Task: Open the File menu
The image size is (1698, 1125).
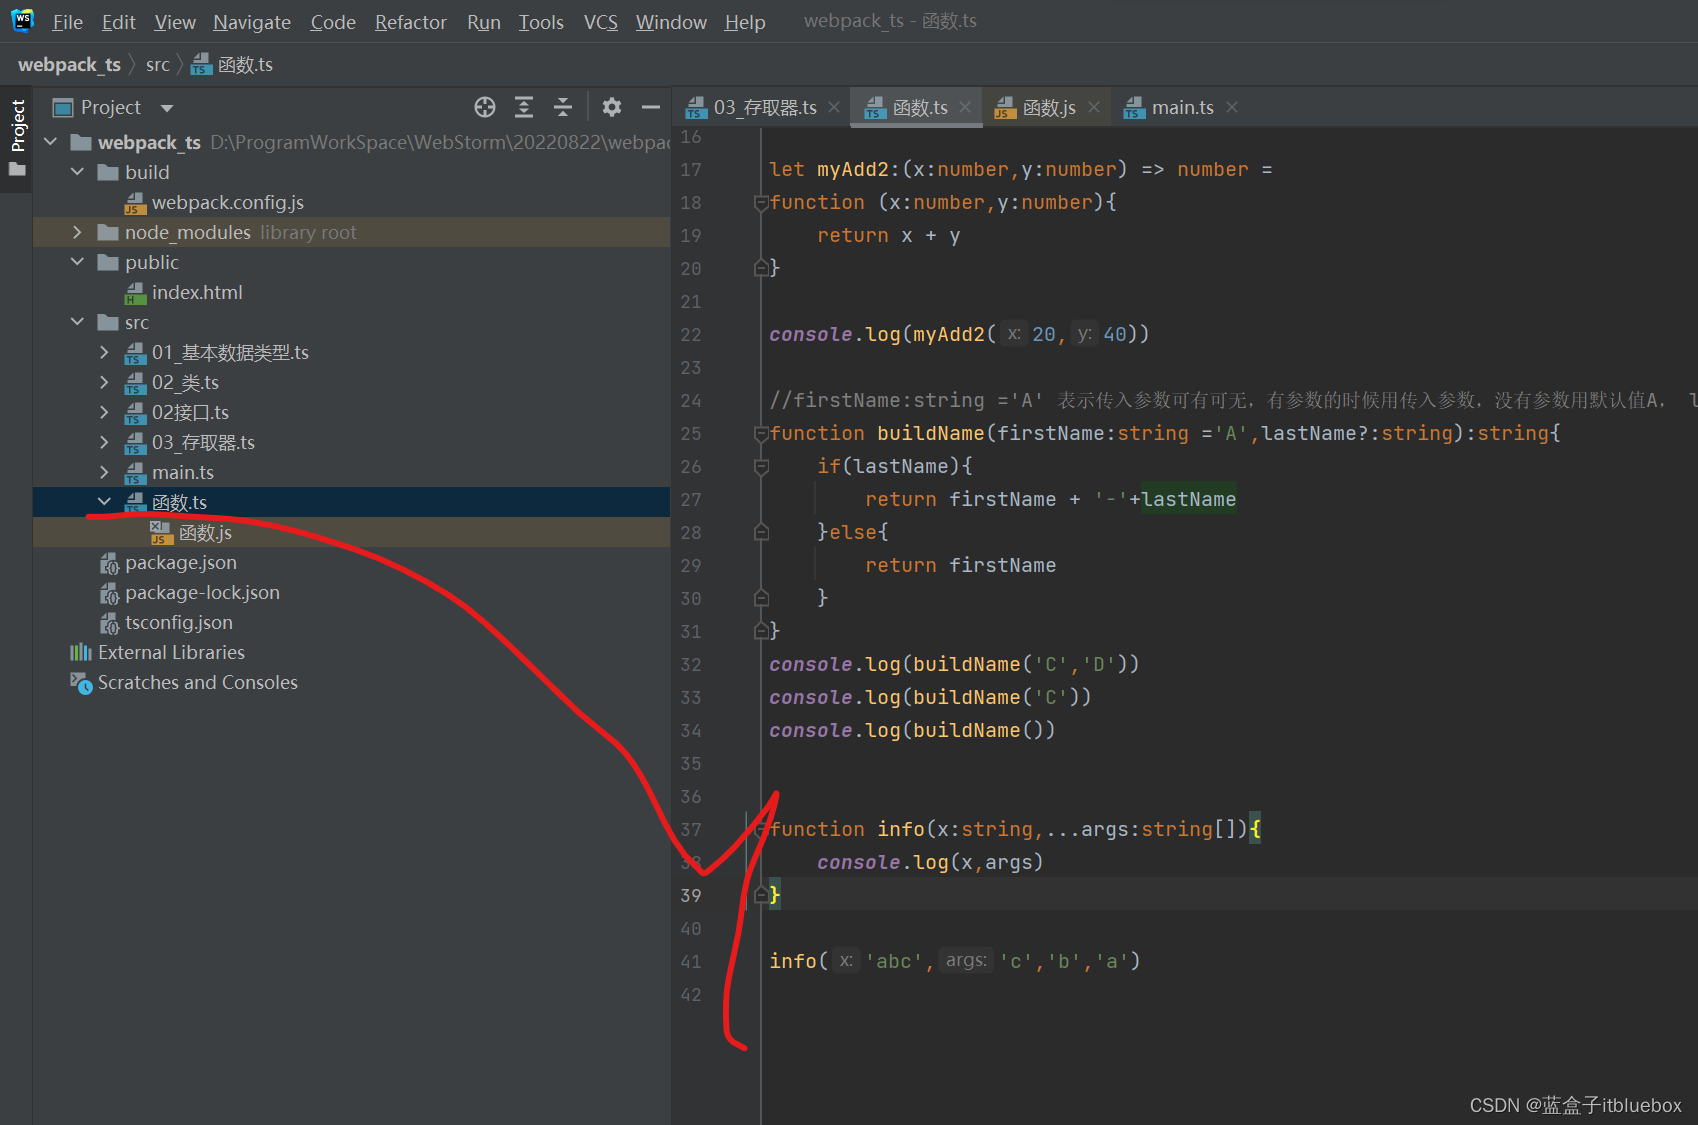Action: coord(67,22)
